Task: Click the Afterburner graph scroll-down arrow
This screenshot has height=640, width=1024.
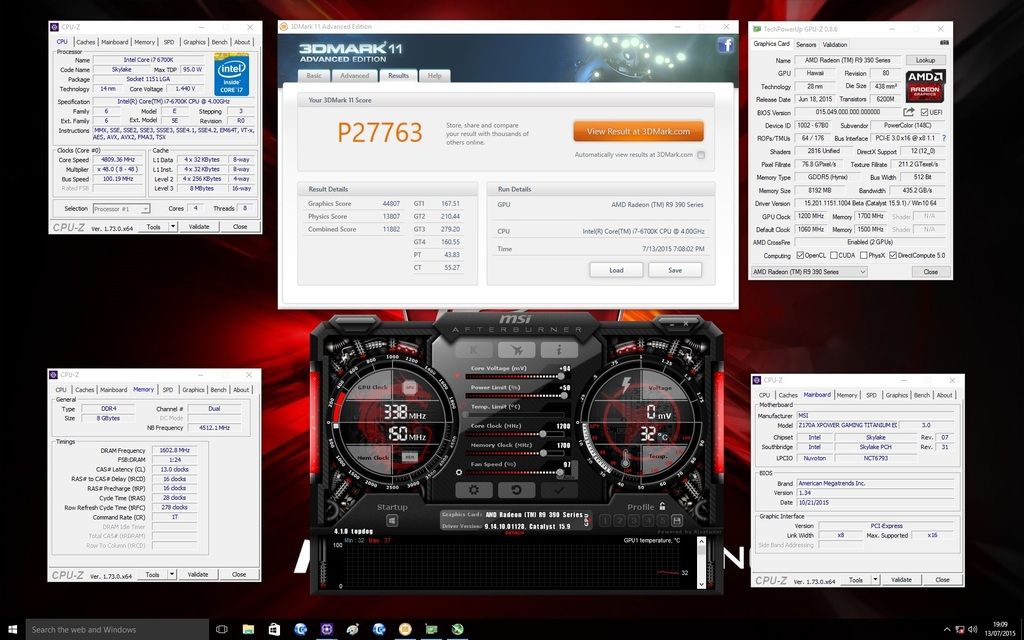Action: click(701, 583)
